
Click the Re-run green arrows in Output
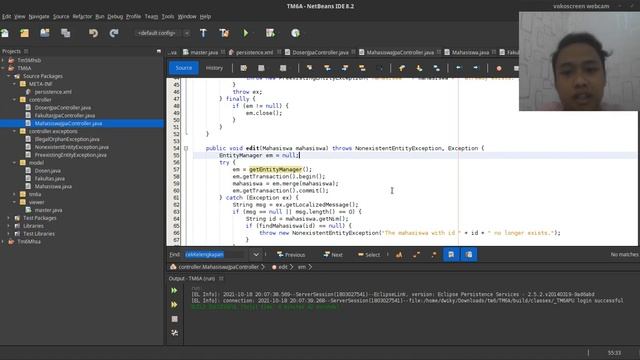[174, 291]
